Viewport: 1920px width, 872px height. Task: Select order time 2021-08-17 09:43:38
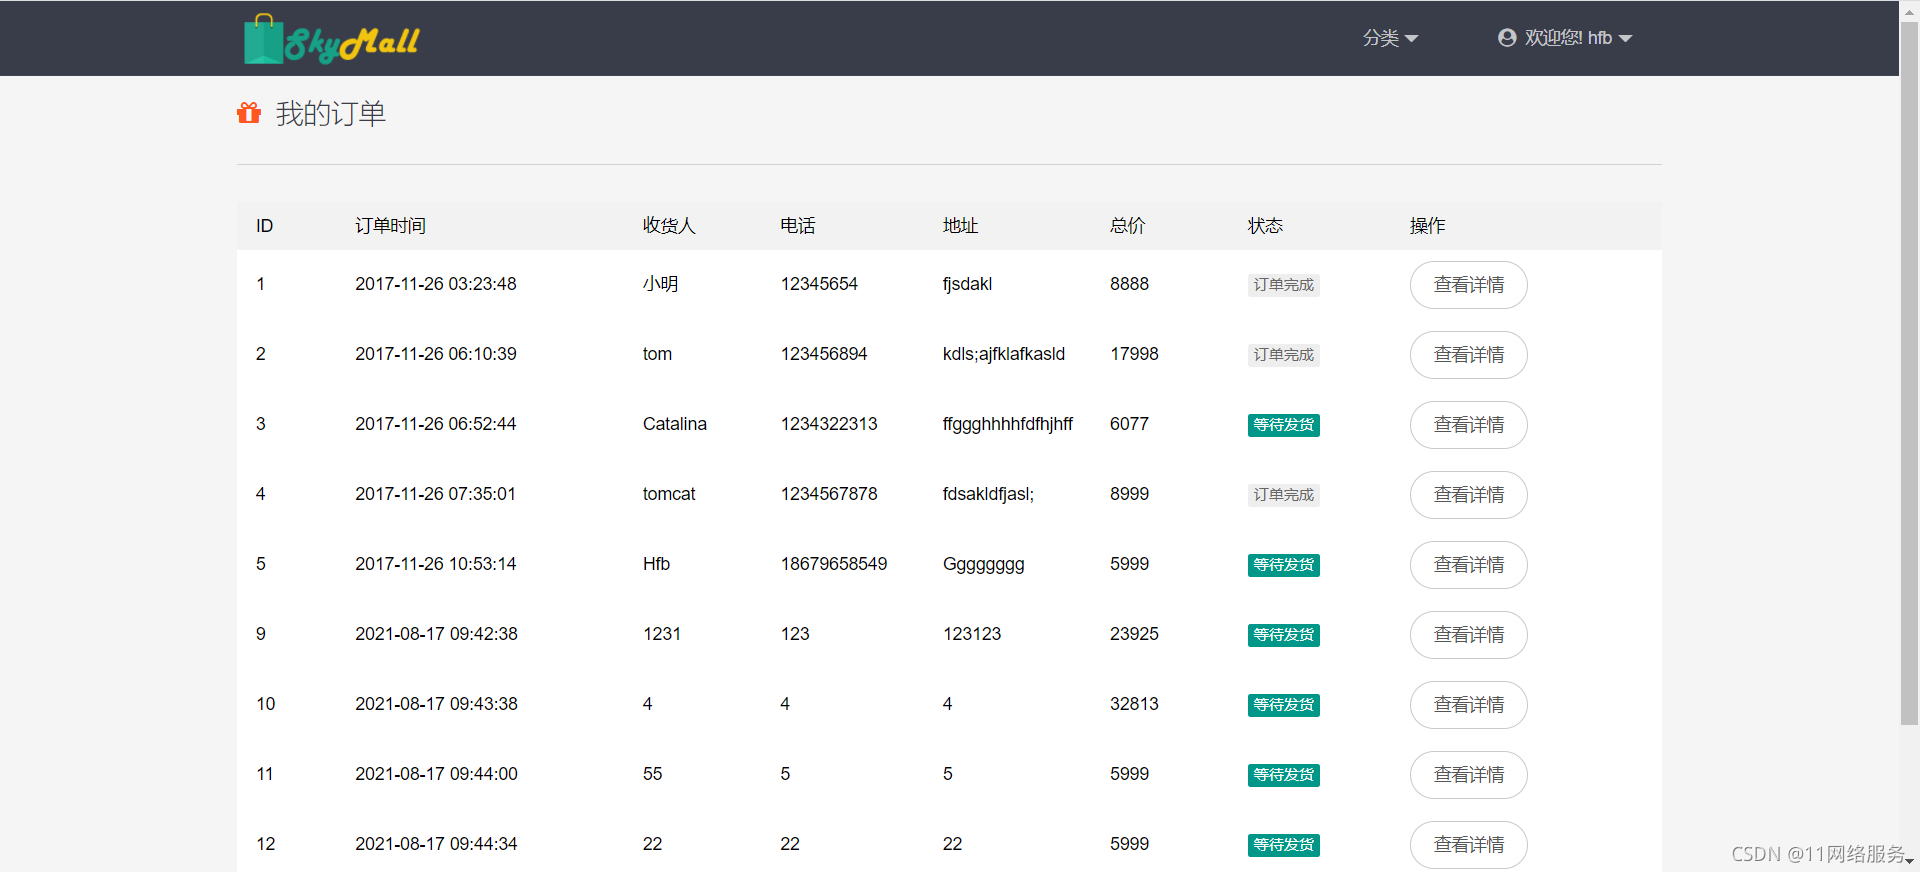coord(437,704)
